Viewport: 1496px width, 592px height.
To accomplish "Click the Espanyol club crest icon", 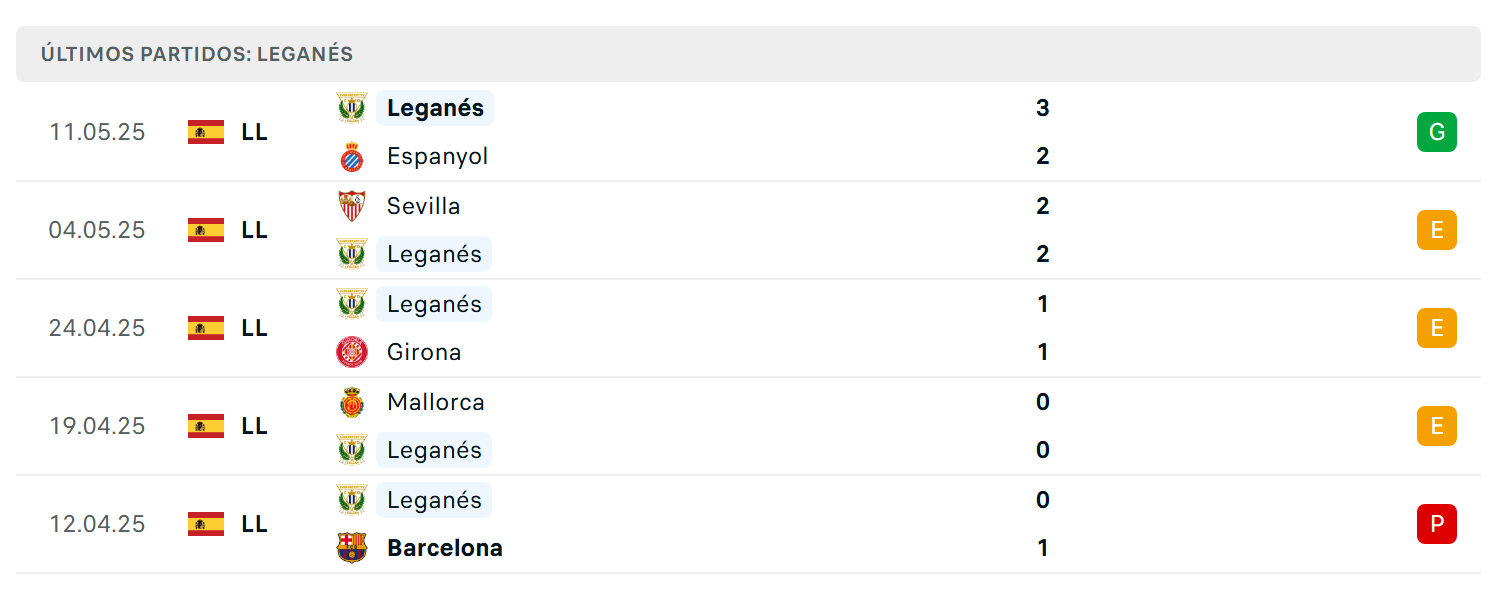I will click(x=352, y=156).
